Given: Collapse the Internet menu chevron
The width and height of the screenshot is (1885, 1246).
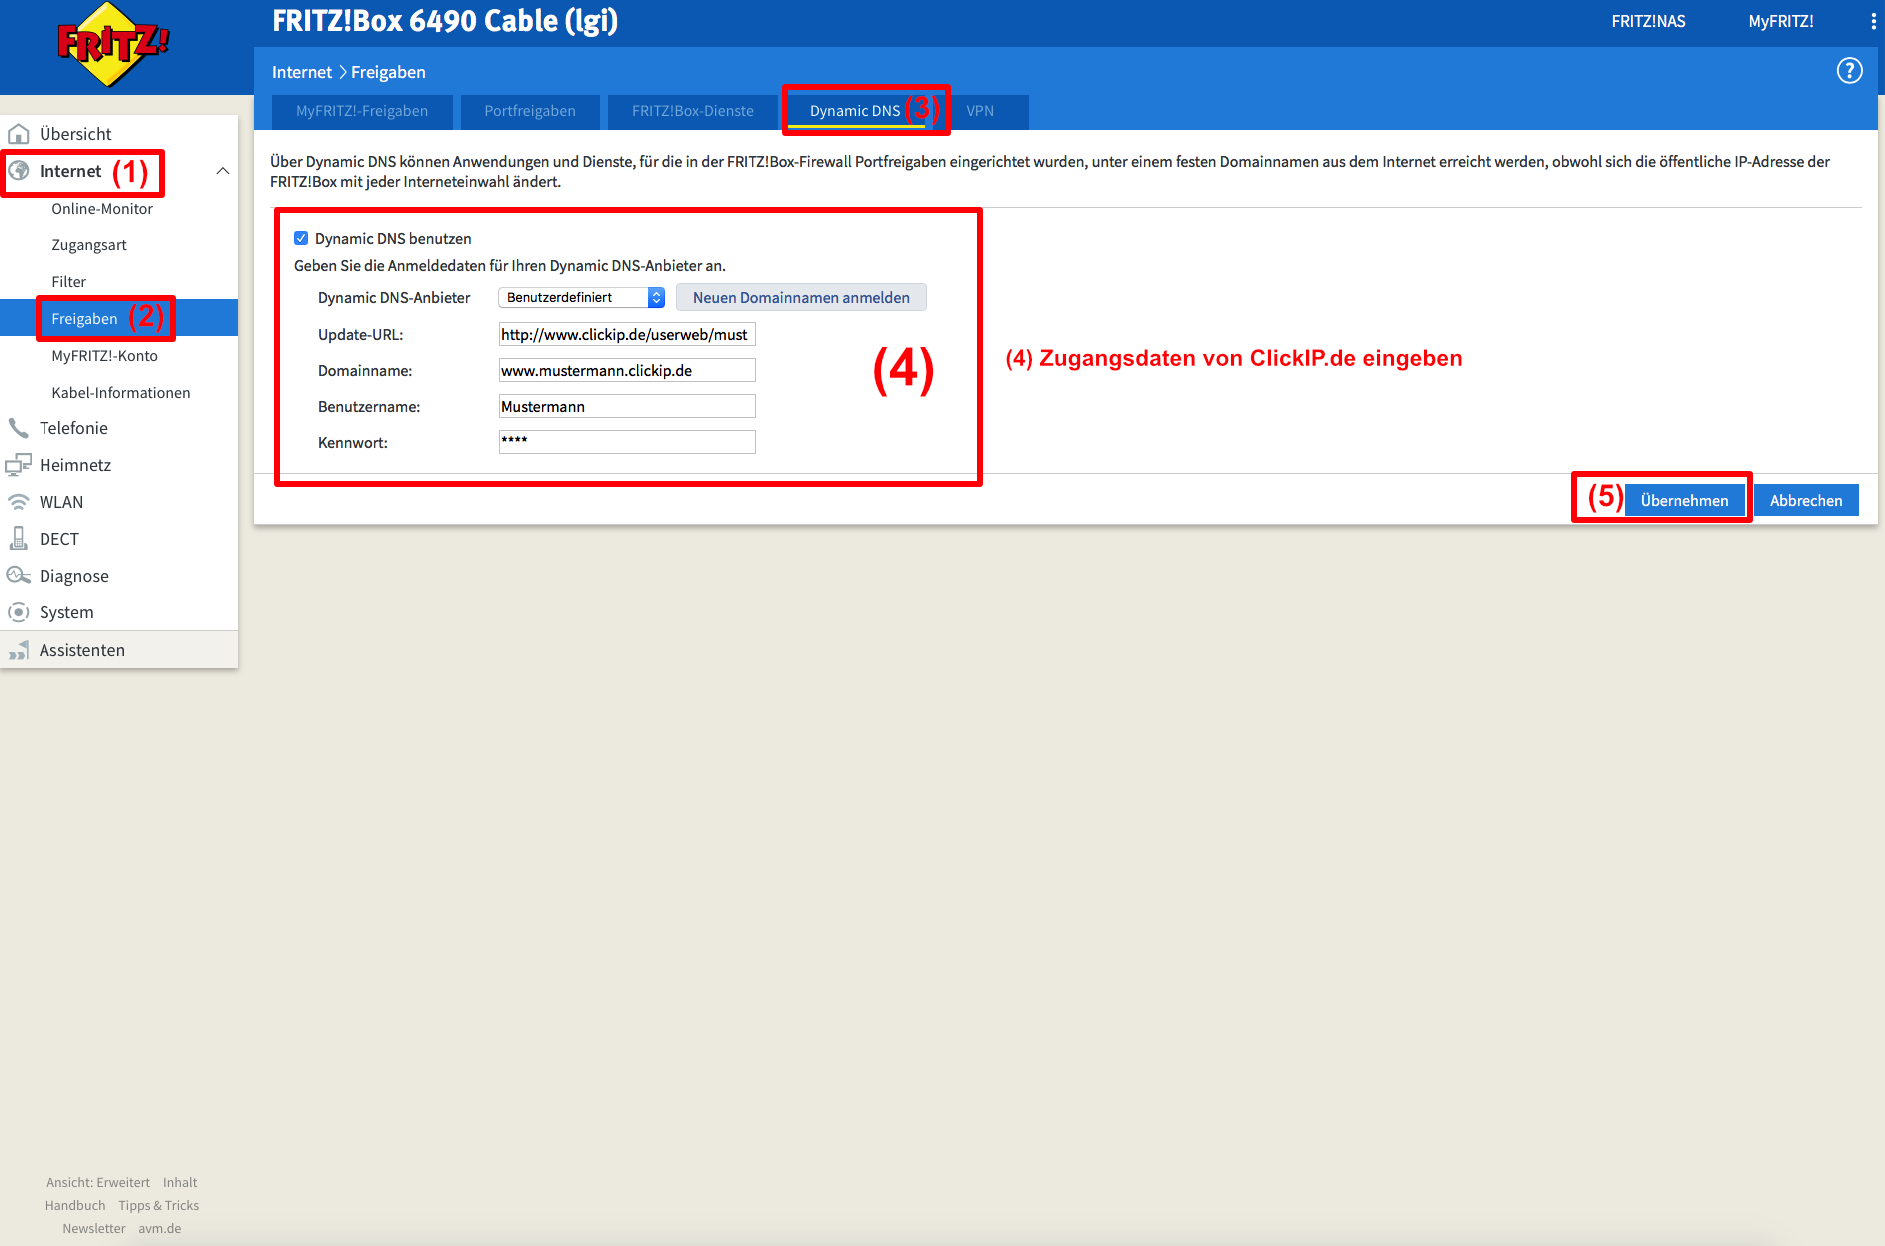Looking at the screenshot, I should pyautogui.click(x=223, y=171).
